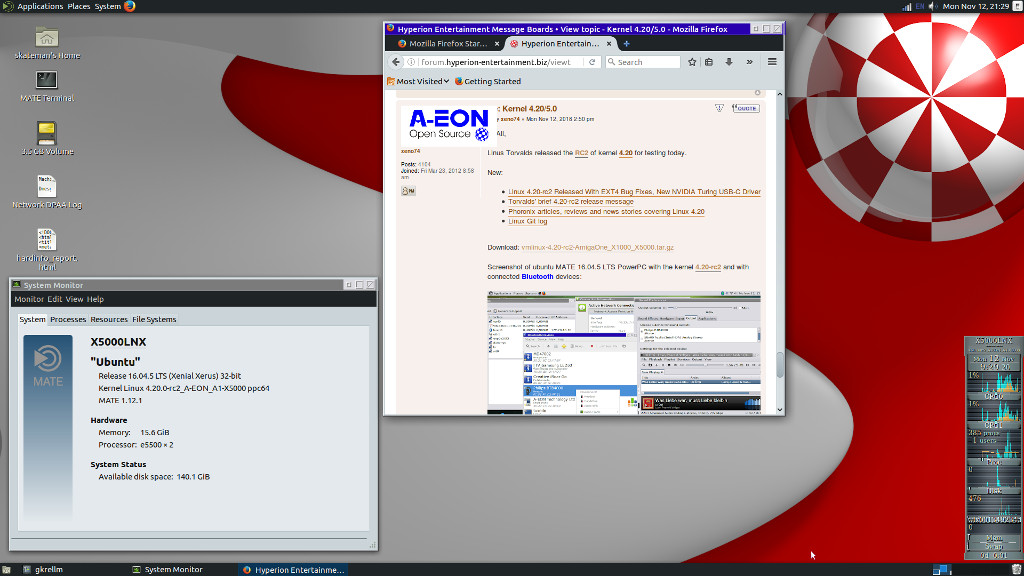Open the Places menu in top panel

78,6
